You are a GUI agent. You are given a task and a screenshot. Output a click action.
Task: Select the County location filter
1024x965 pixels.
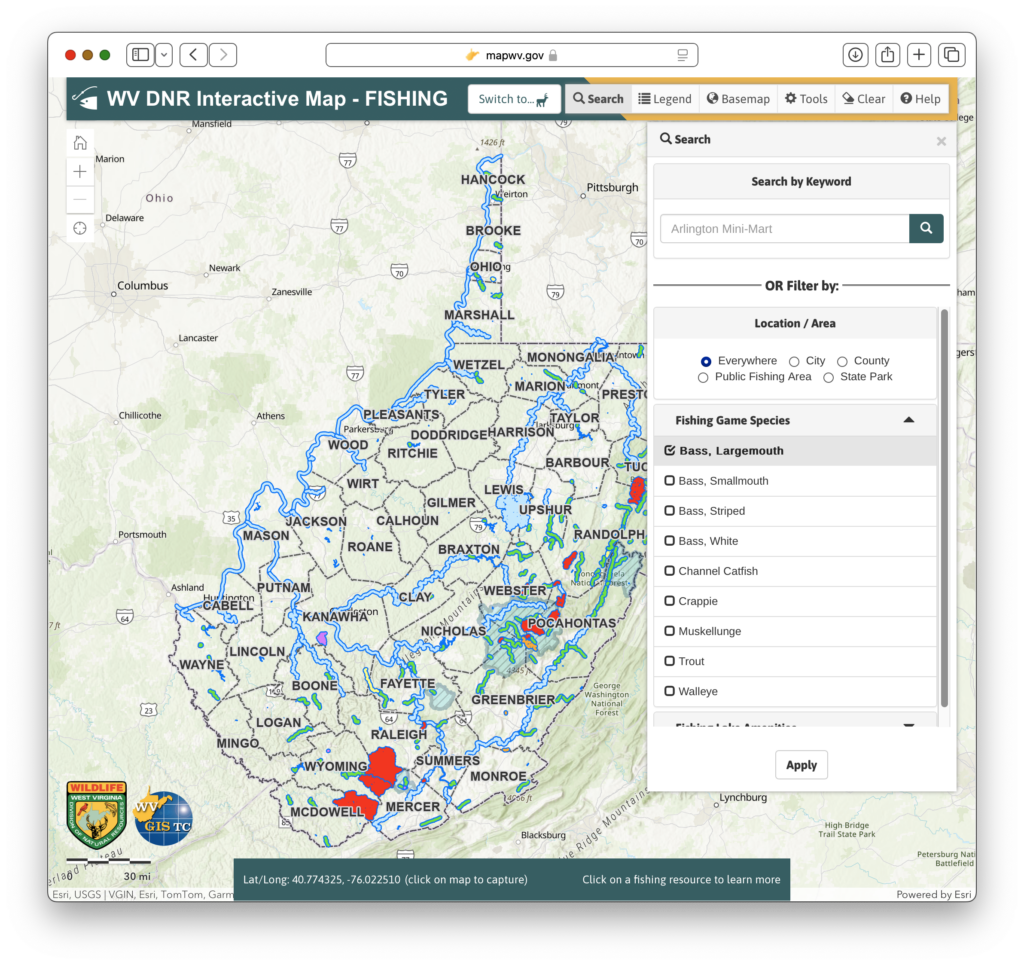coord(843,360)
